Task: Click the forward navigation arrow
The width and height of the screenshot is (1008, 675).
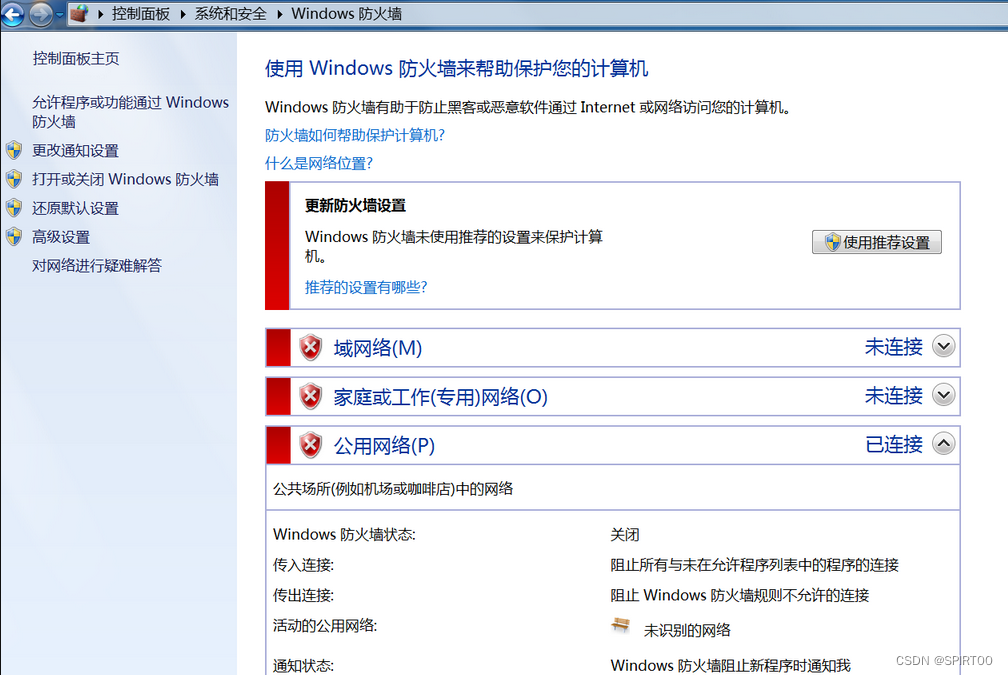Action: [x=41, y=14]
